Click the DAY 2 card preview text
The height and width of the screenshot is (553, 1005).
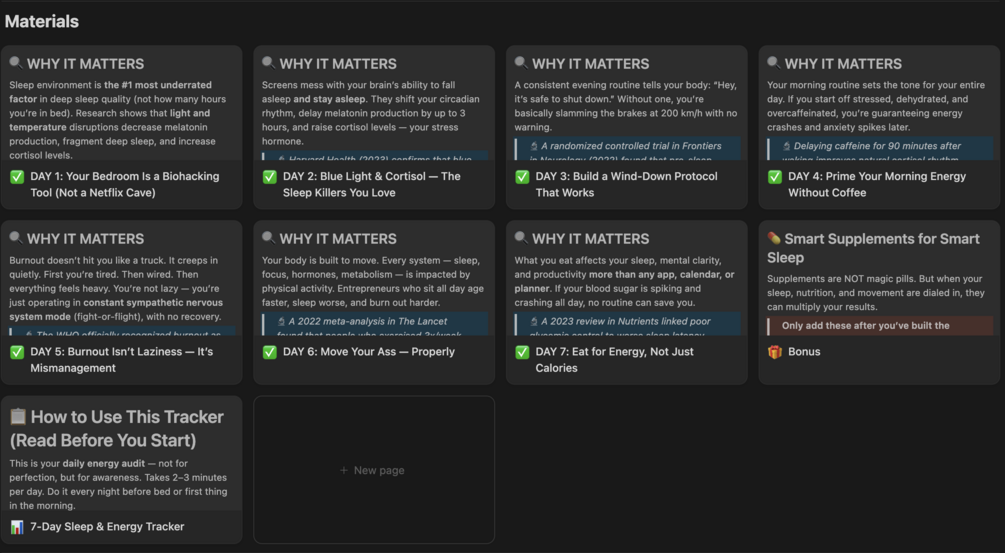point(372,113)
